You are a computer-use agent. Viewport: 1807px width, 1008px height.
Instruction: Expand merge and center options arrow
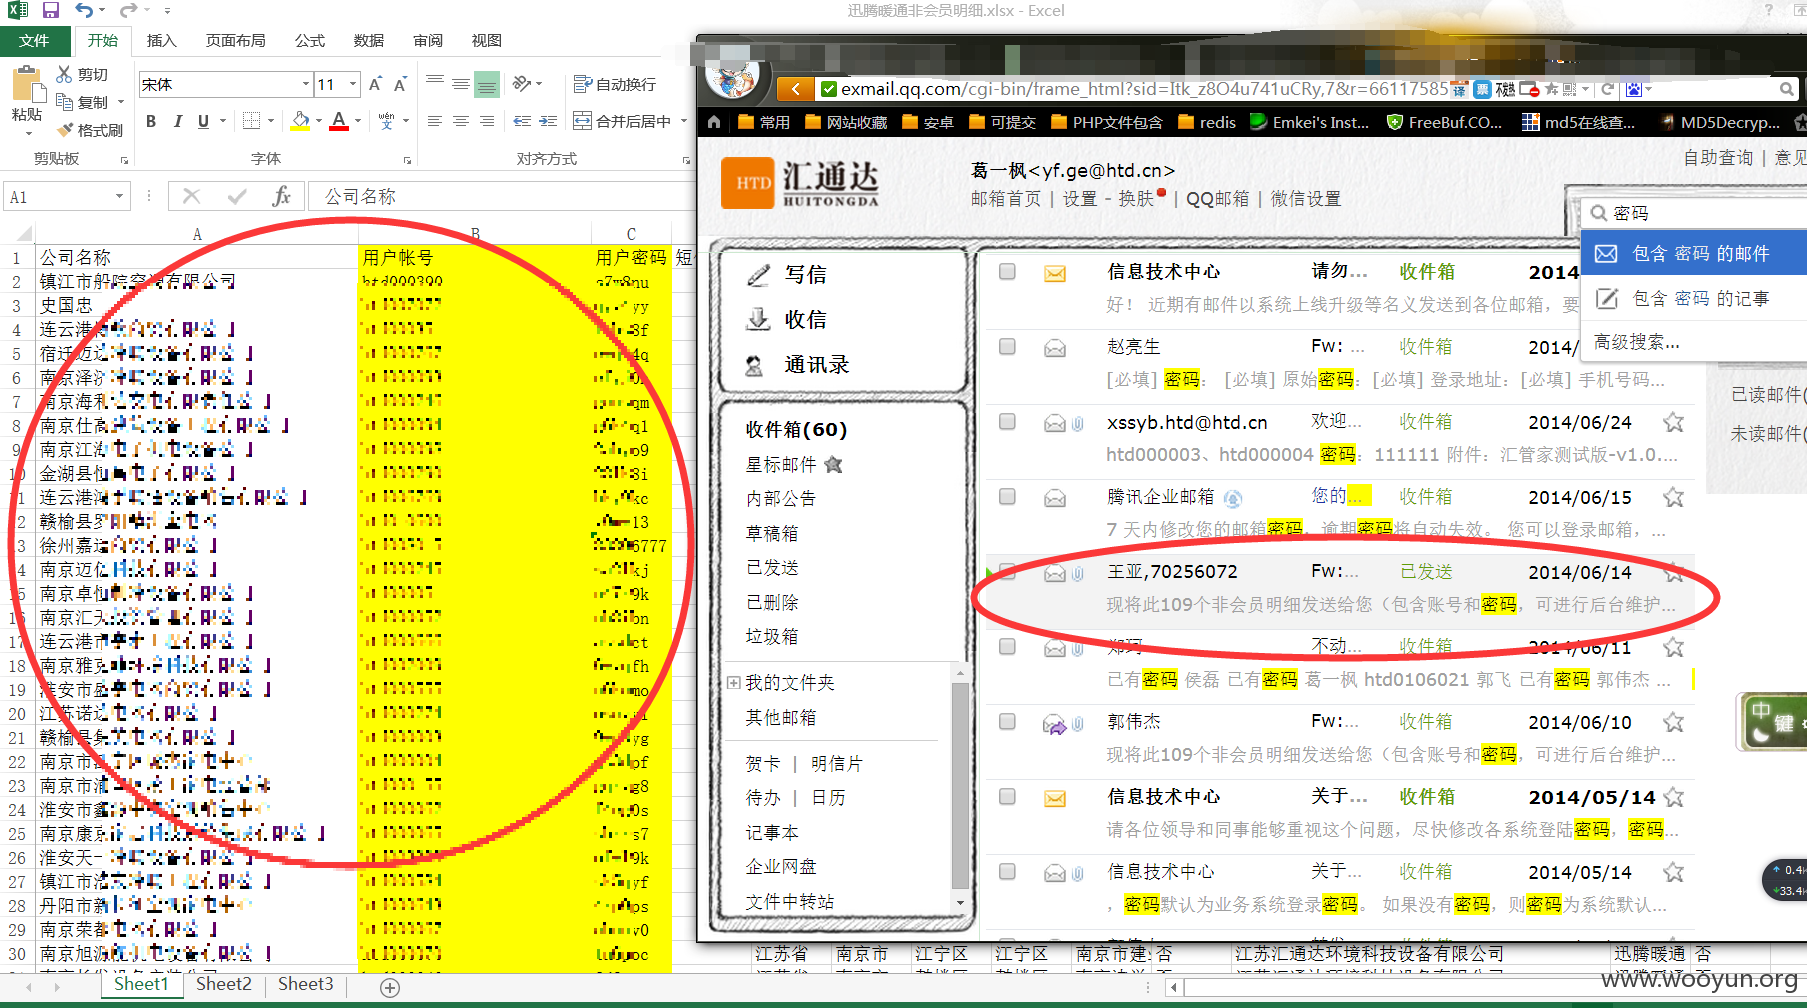(683, 121)
